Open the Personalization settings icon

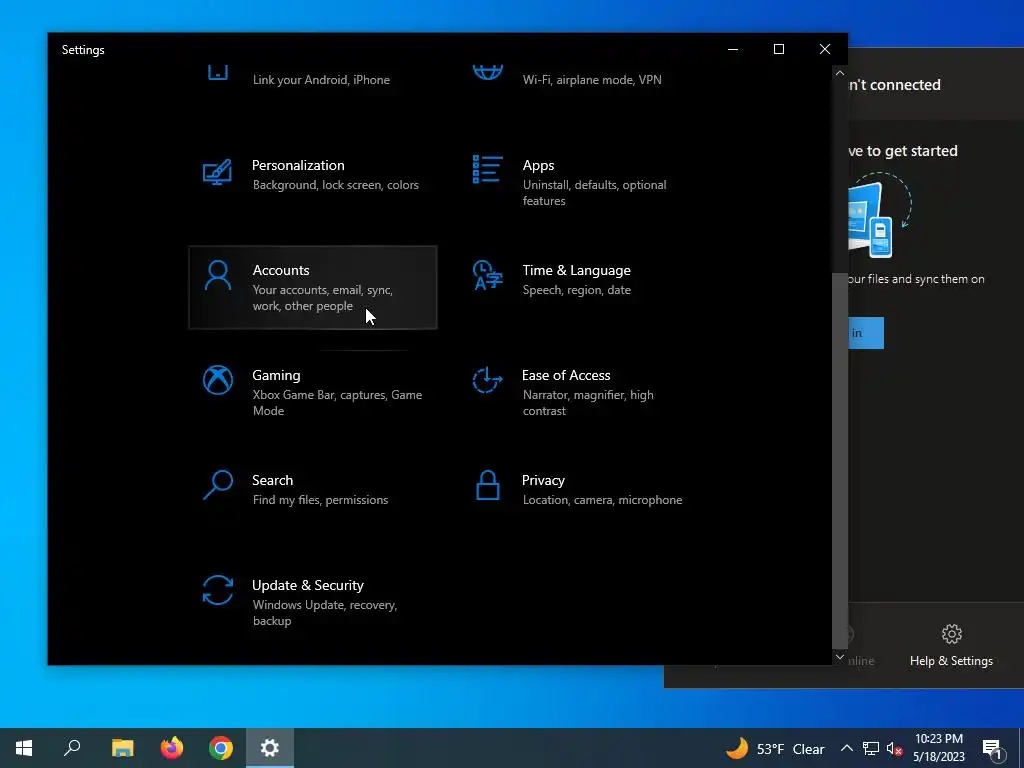[x=217, y=172]
